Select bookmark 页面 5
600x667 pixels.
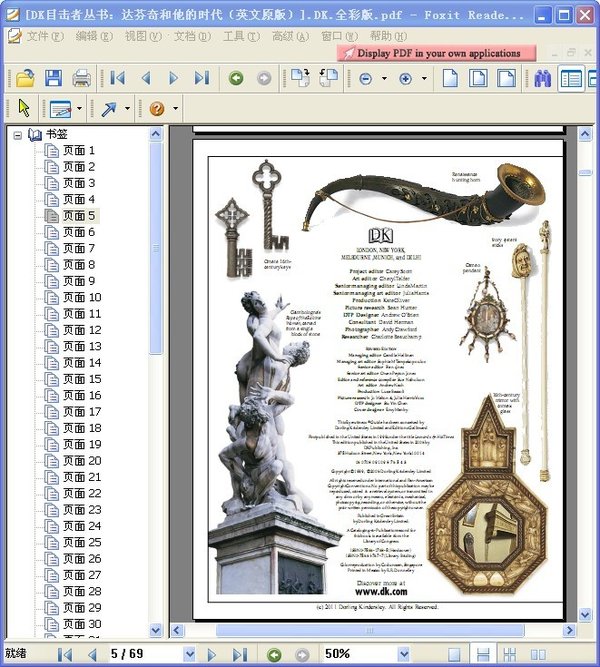click(79, 216)
